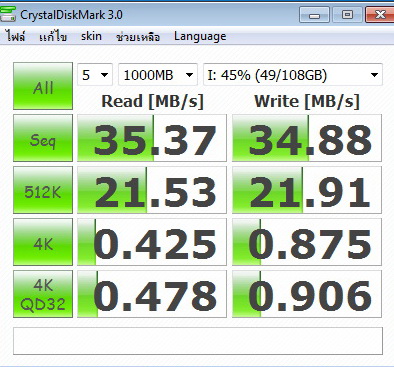Screen dimensions: 394x367
Task: Start the 4K benchmark test
Action: tap(43, 242)
